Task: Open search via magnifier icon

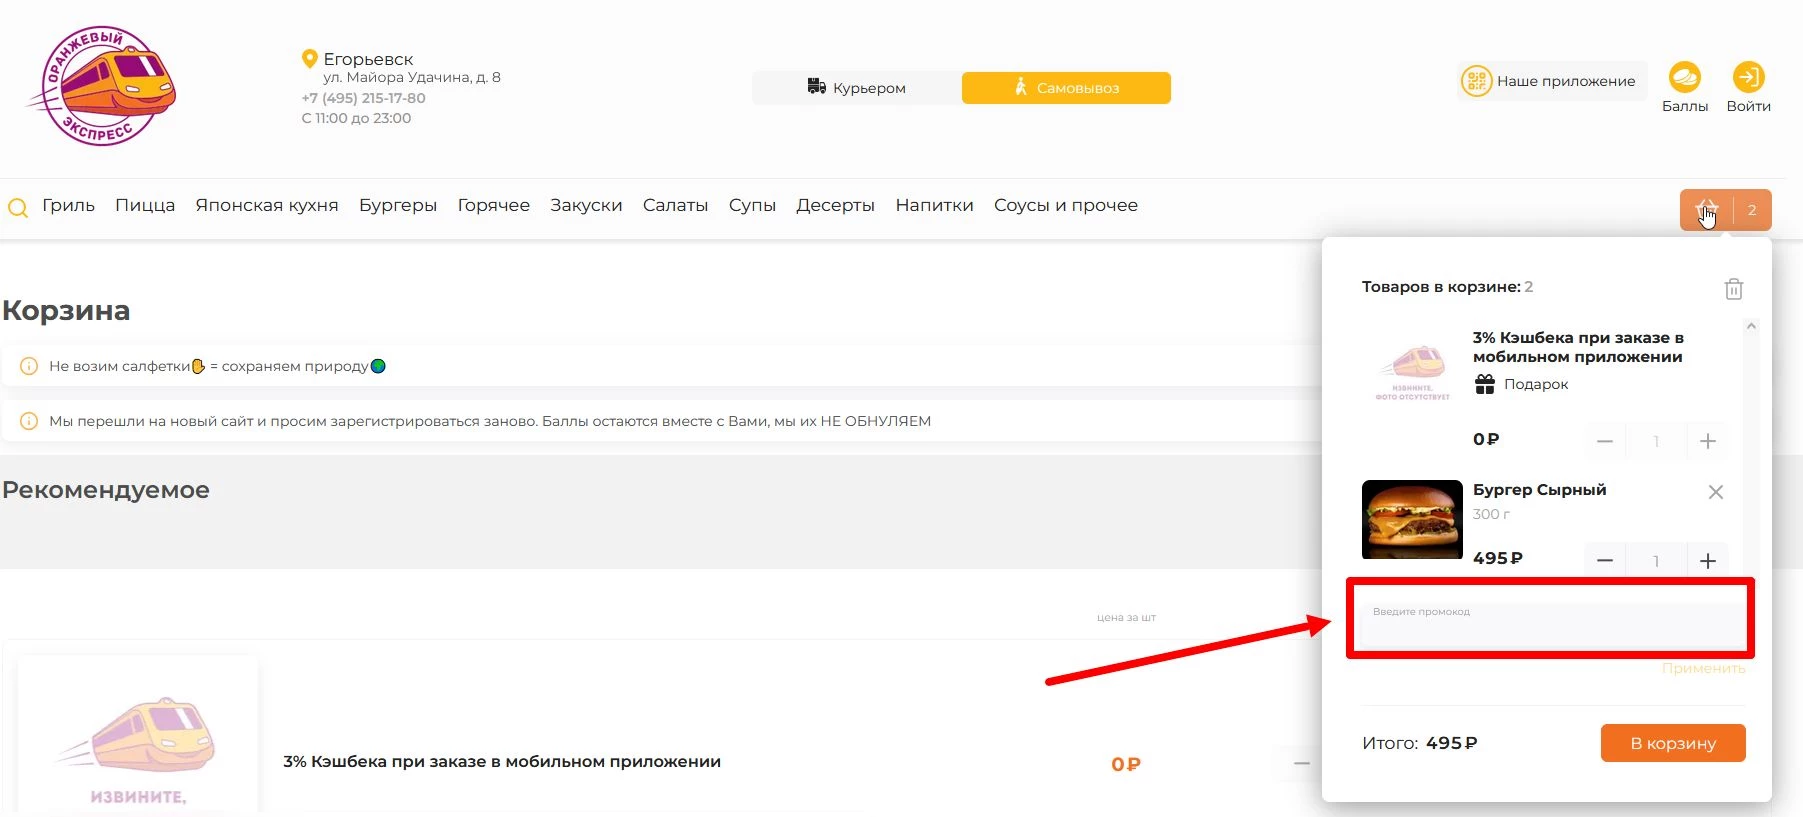Action: 17,207
